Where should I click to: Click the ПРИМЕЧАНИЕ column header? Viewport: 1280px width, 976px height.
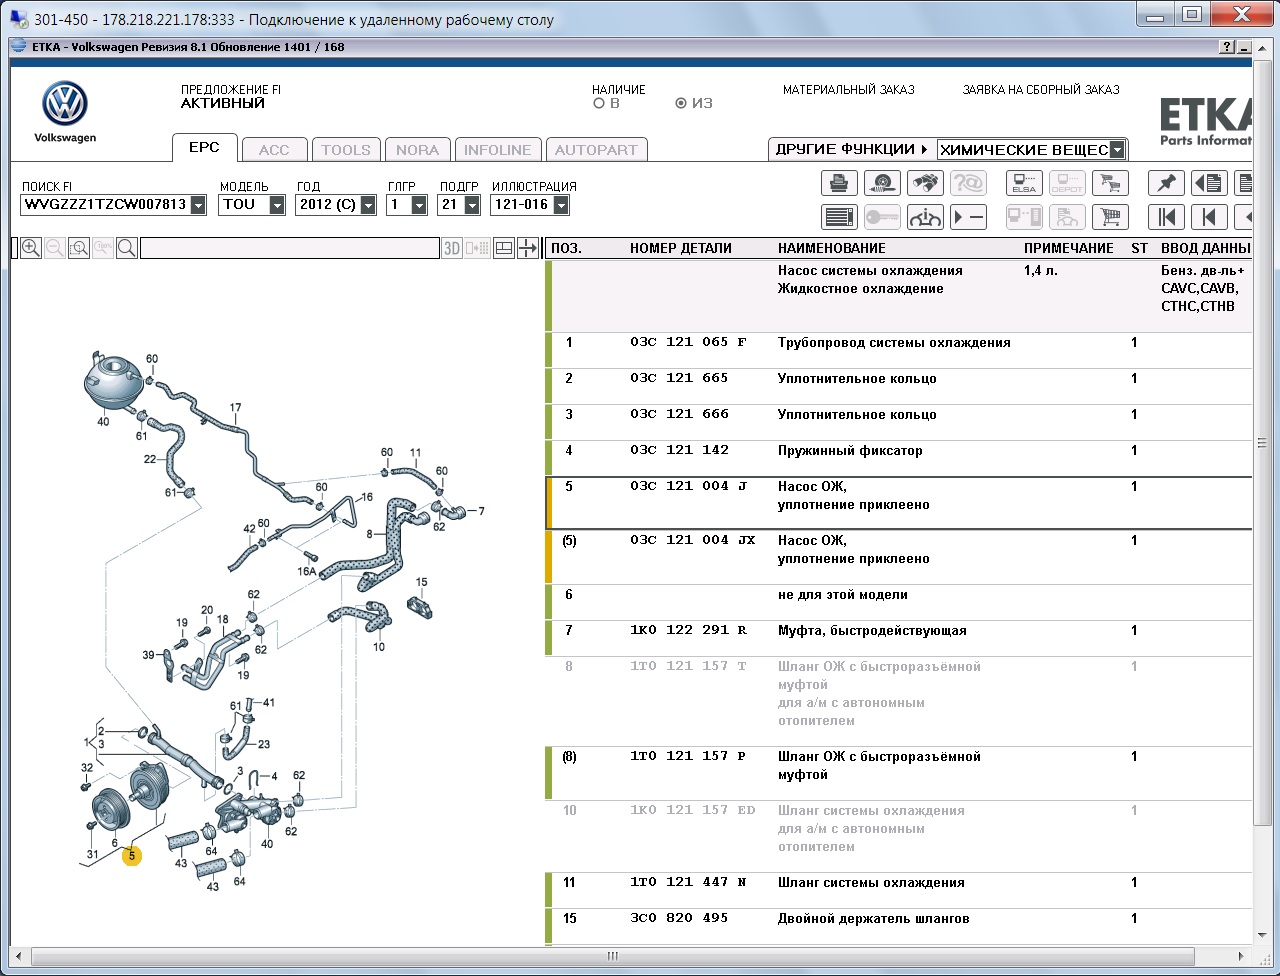point(1068,248)
